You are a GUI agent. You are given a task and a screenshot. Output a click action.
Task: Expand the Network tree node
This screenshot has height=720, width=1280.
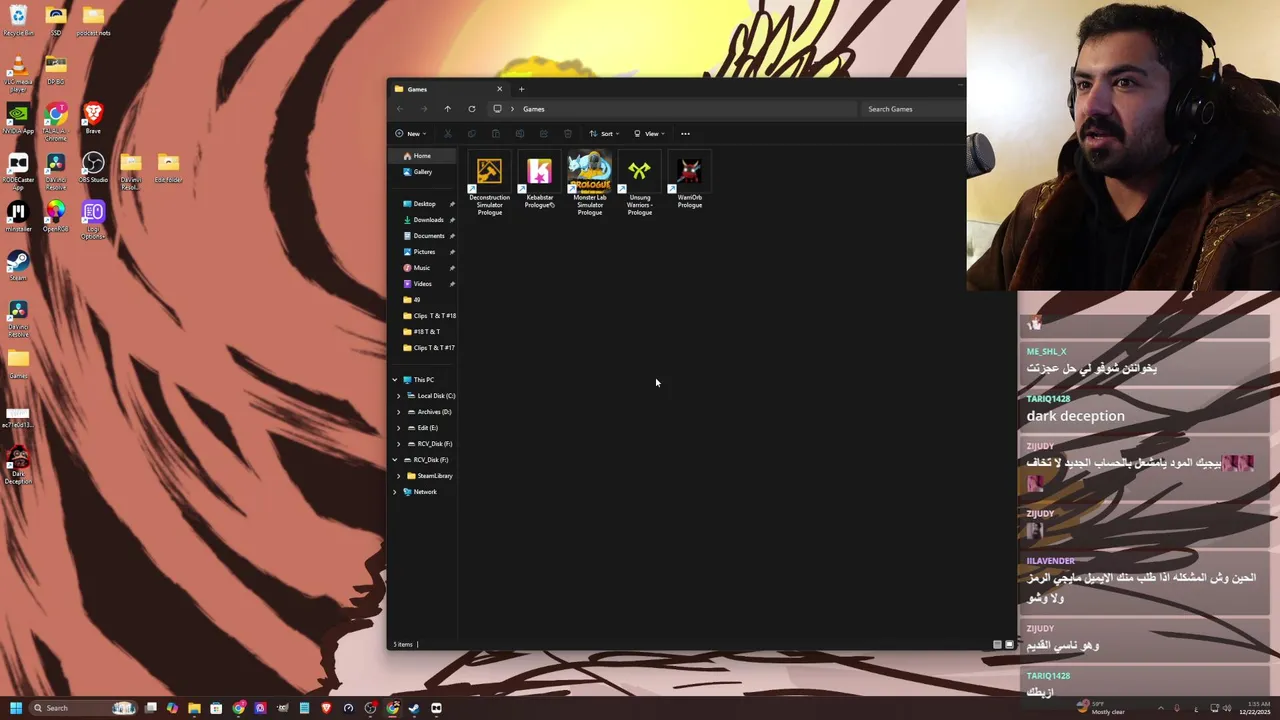pyautogui.click(x=395, y=492)
